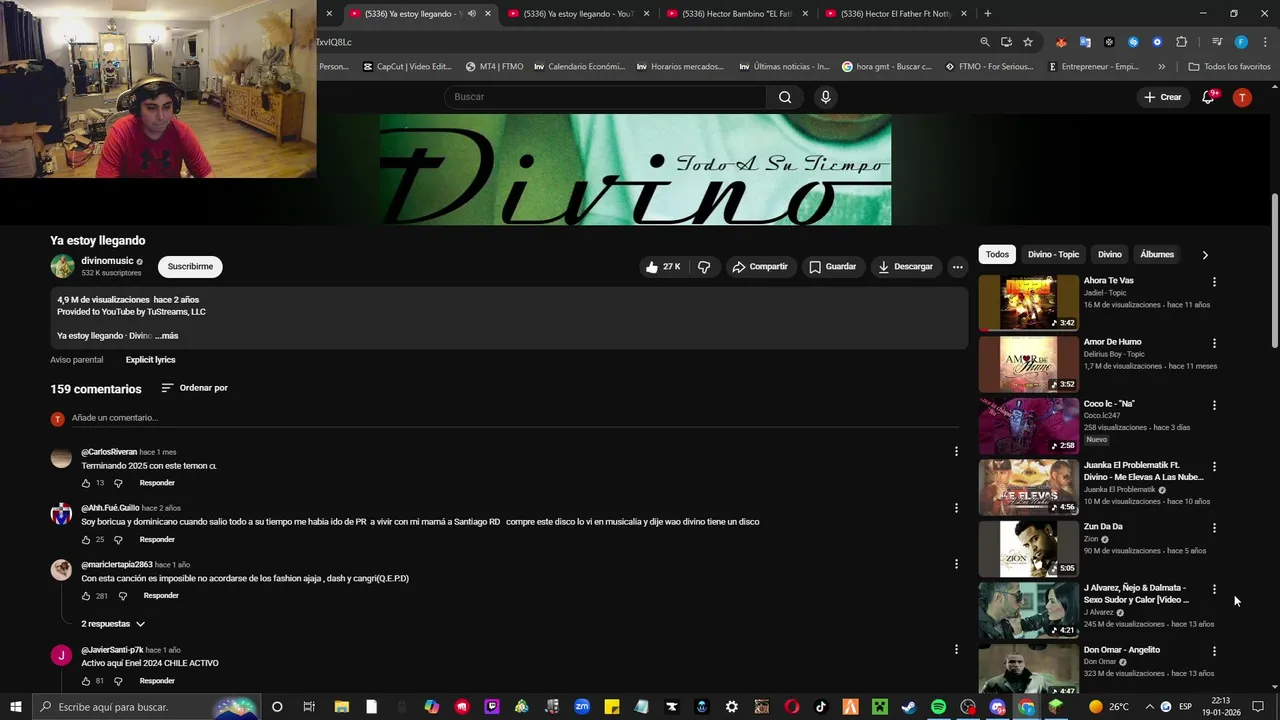Open a new browser tab with plus
This screenshot has width=1280, height=720.
[x=988, y=14]
